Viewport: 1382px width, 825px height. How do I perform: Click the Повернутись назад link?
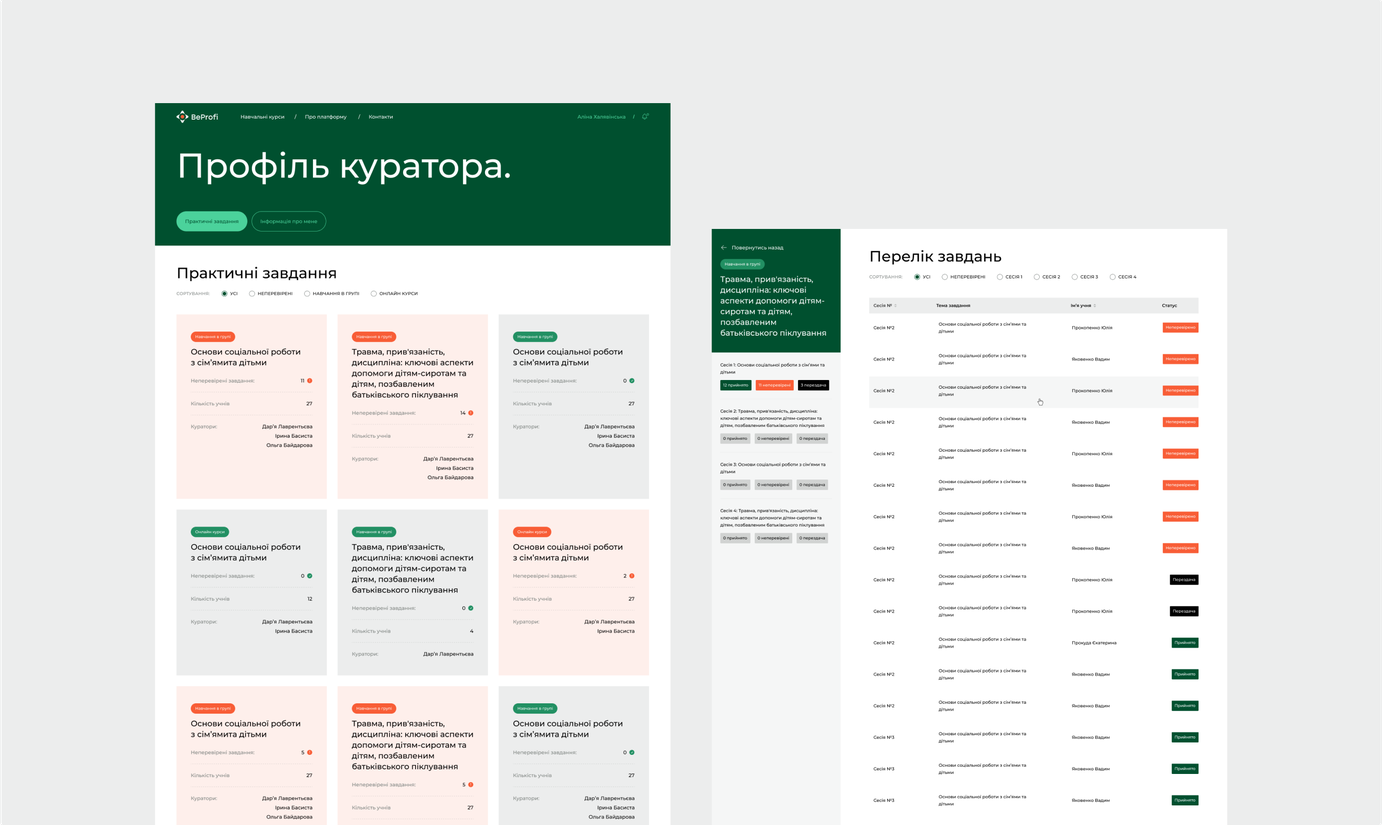click(x=757, y=247)
